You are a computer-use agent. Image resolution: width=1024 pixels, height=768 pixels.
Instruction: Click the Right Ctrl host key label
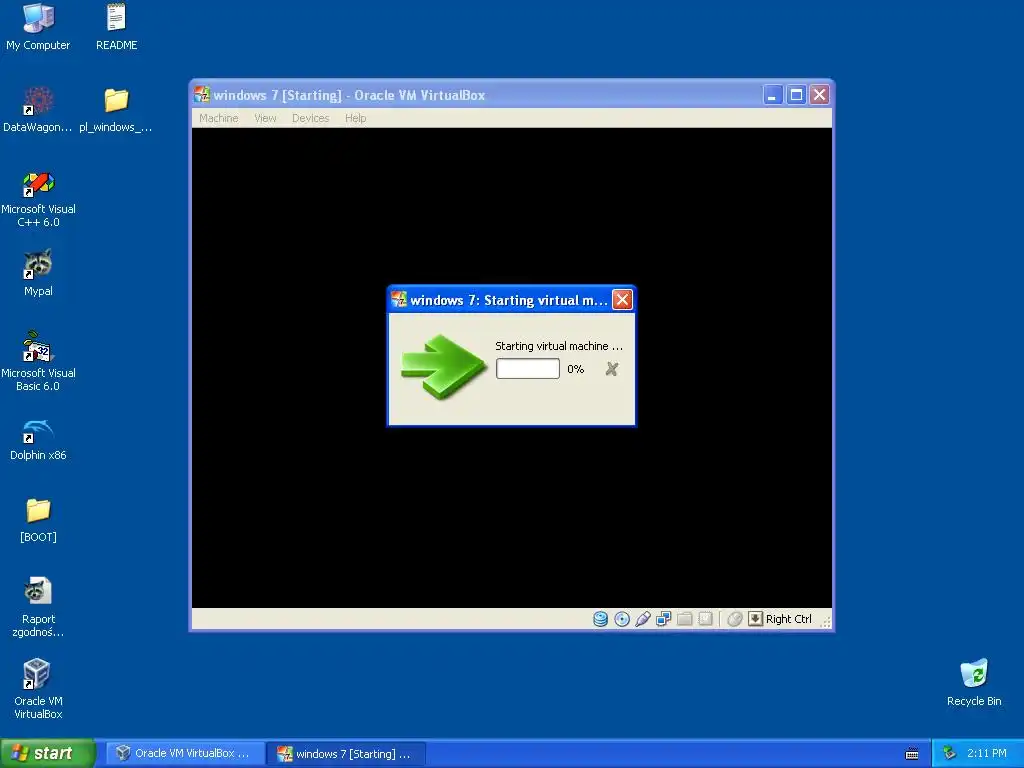(x=788, y=618)
